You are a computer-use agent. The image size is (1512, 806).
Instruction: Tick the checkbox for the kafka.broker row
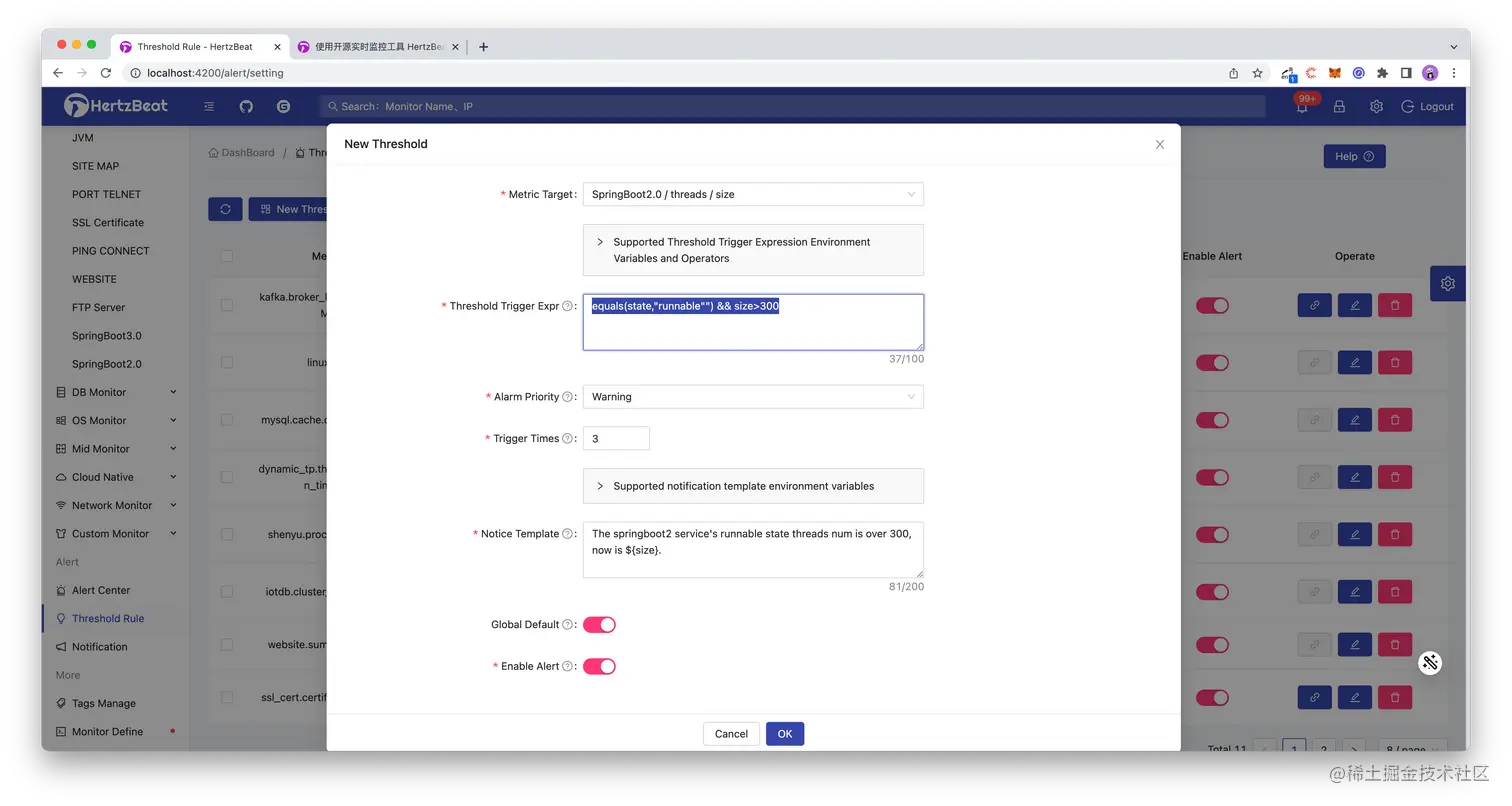pyautogui.click(x=227, y=305)
